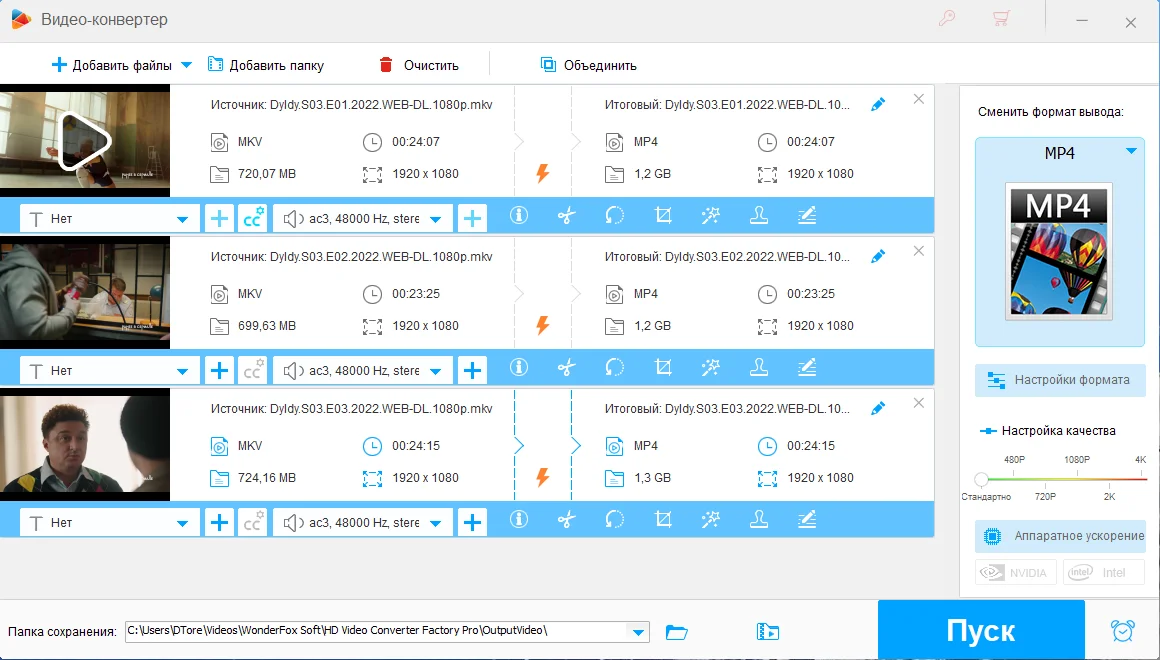Open the metadata editor icon for E02

pyautogui.click(x=807, y=367)
